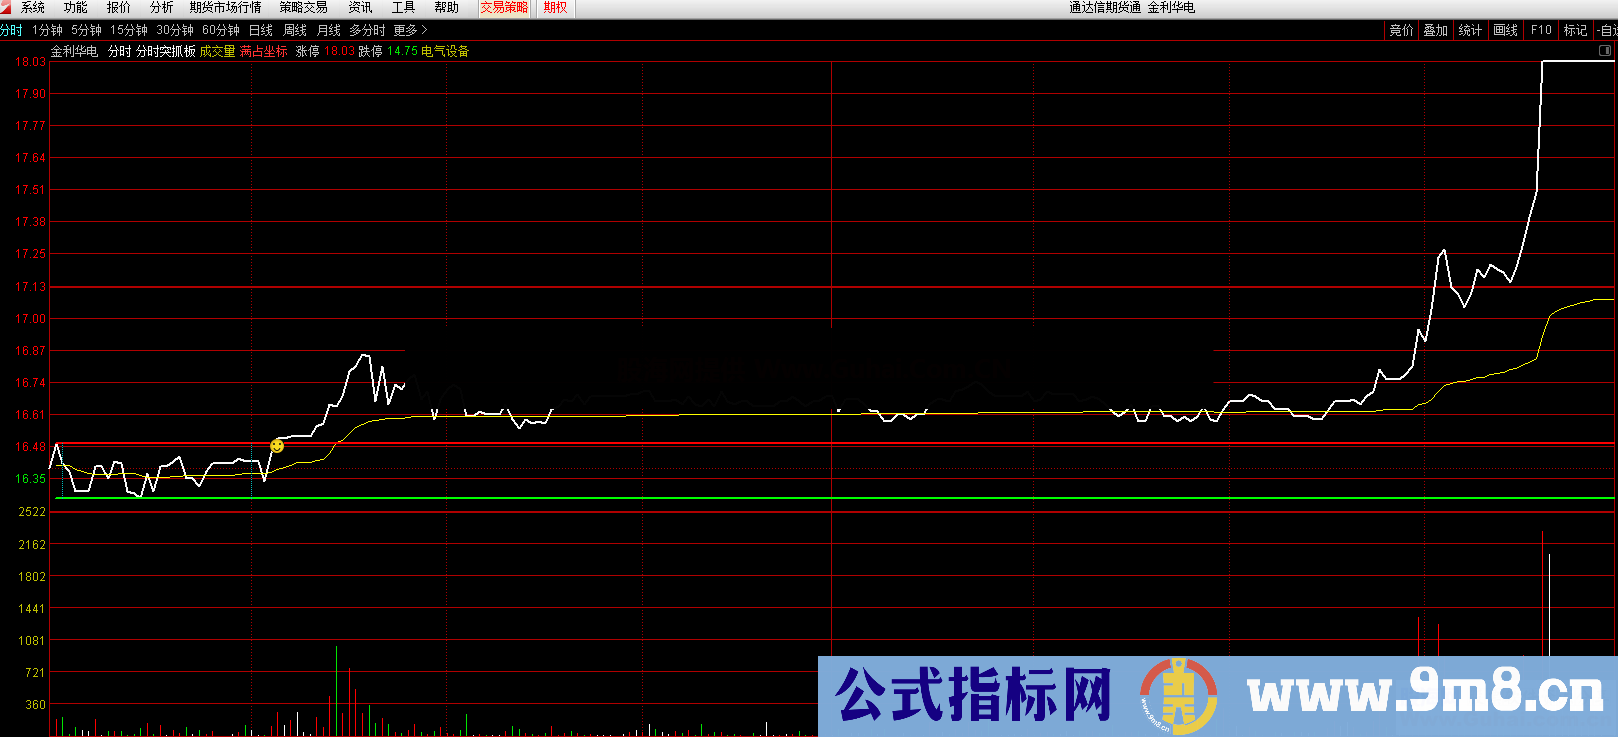
Task: Click the 金利华电 stock name label
Action: [x=74, y=52]
